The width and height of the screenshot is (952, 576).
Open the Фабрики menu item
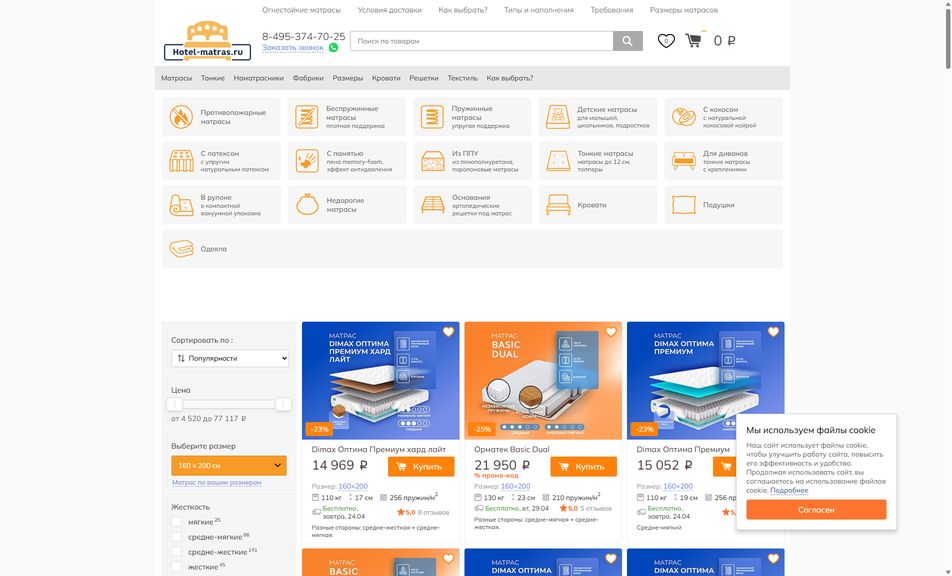(x=308, y=78)
